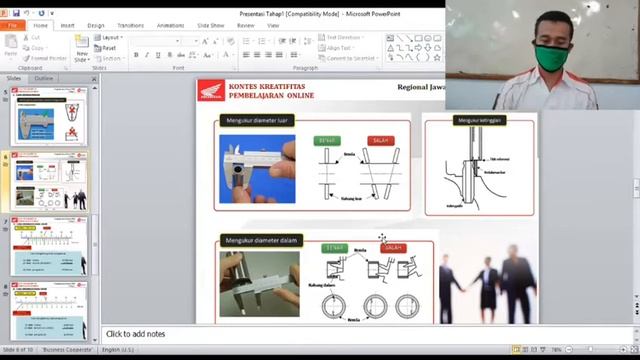This screenshot has width=640, height=360.
Task: Toggle Underline formatting
Action: [158, 55]
